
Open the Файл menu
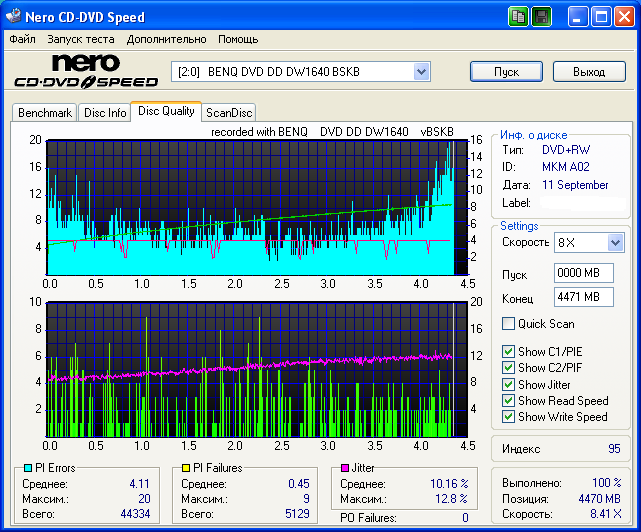click(22, 39)
